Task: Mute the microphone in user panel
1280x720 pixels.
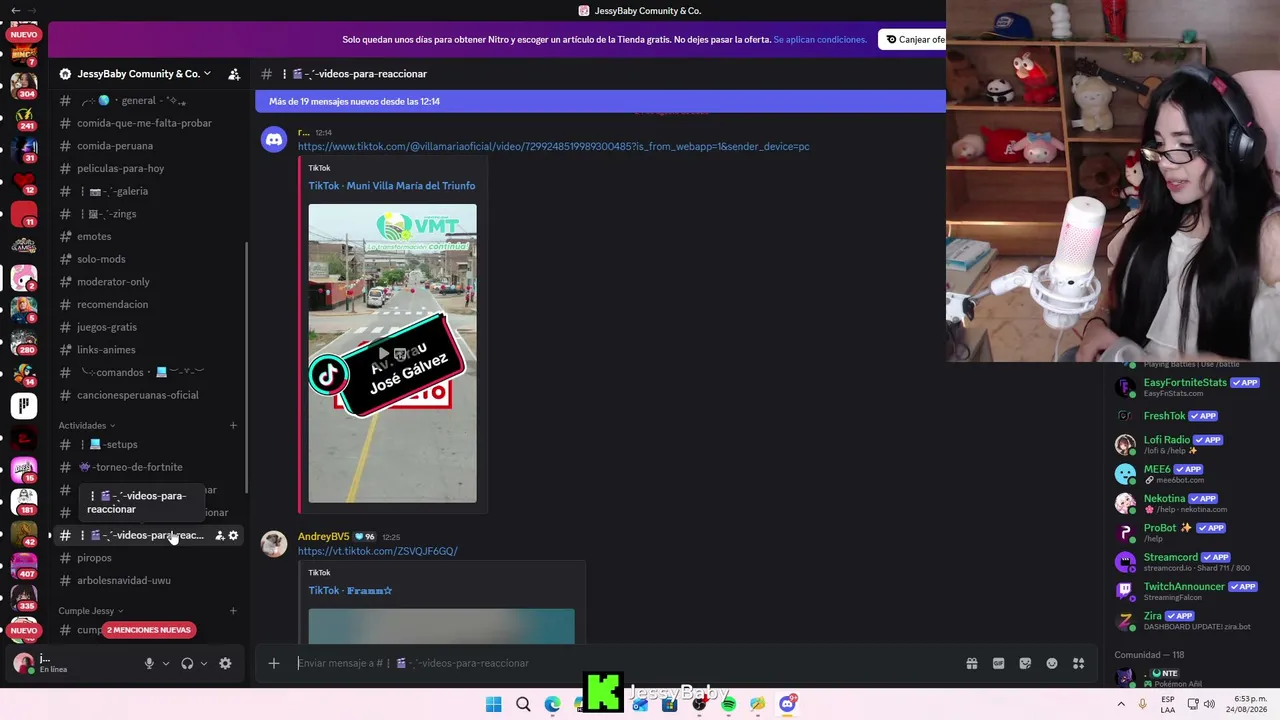Action: coord(149,663)
